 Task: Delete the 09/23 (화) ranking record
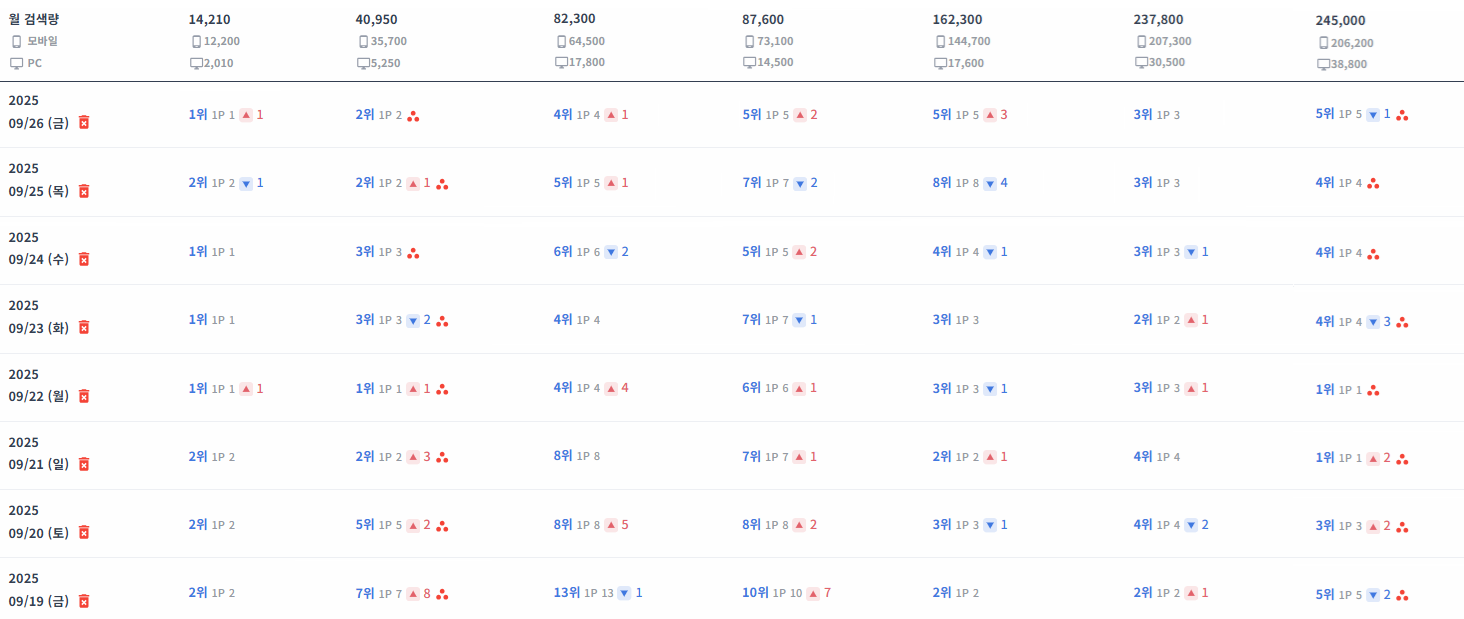(x=84, y=327)
